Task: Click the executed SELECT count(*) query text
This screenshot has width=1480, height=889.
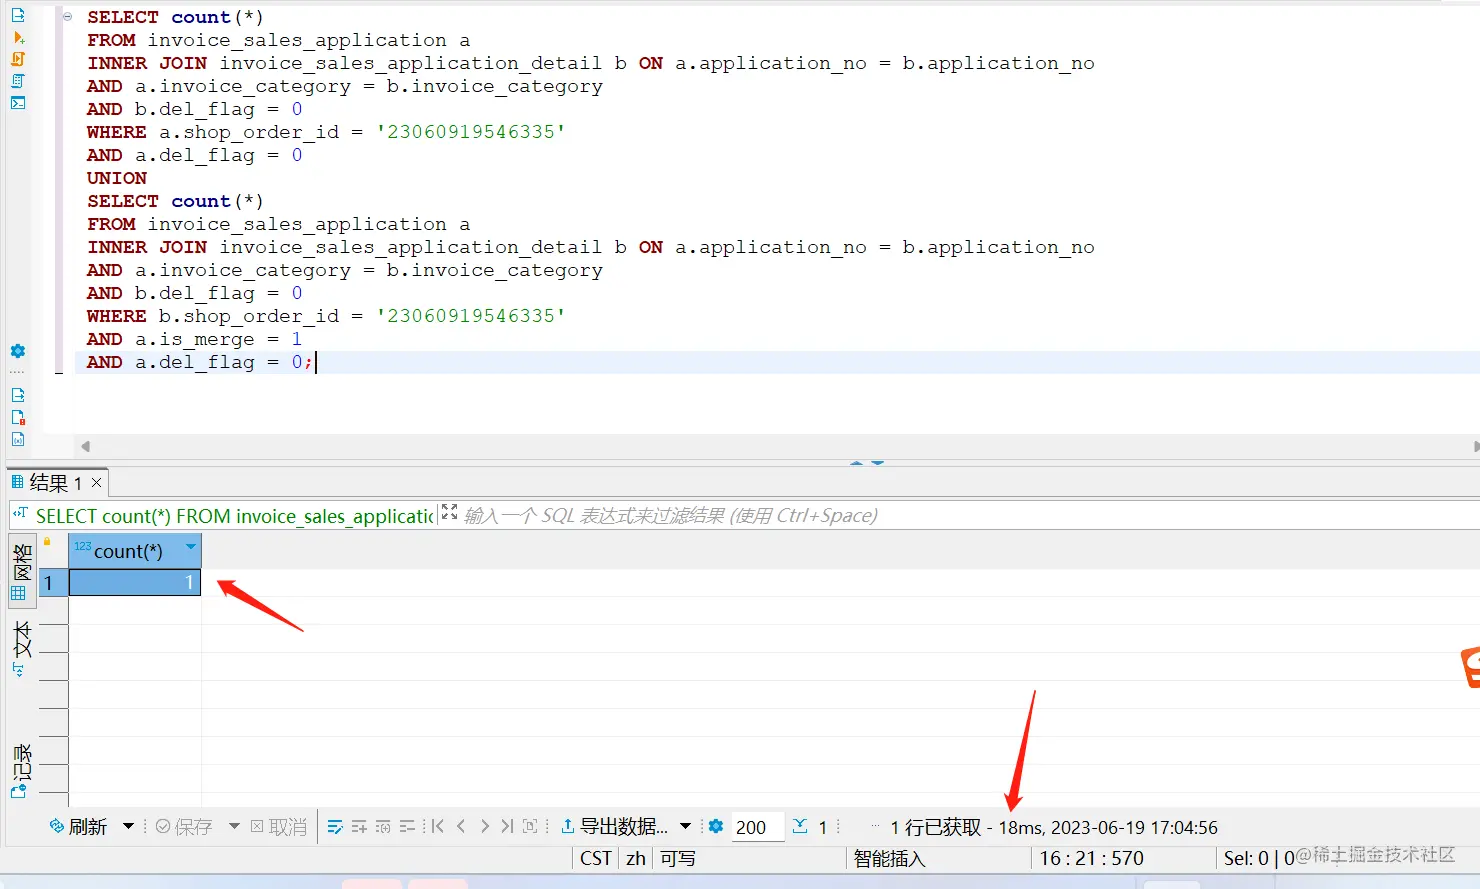Action: [x=235, y=516]
